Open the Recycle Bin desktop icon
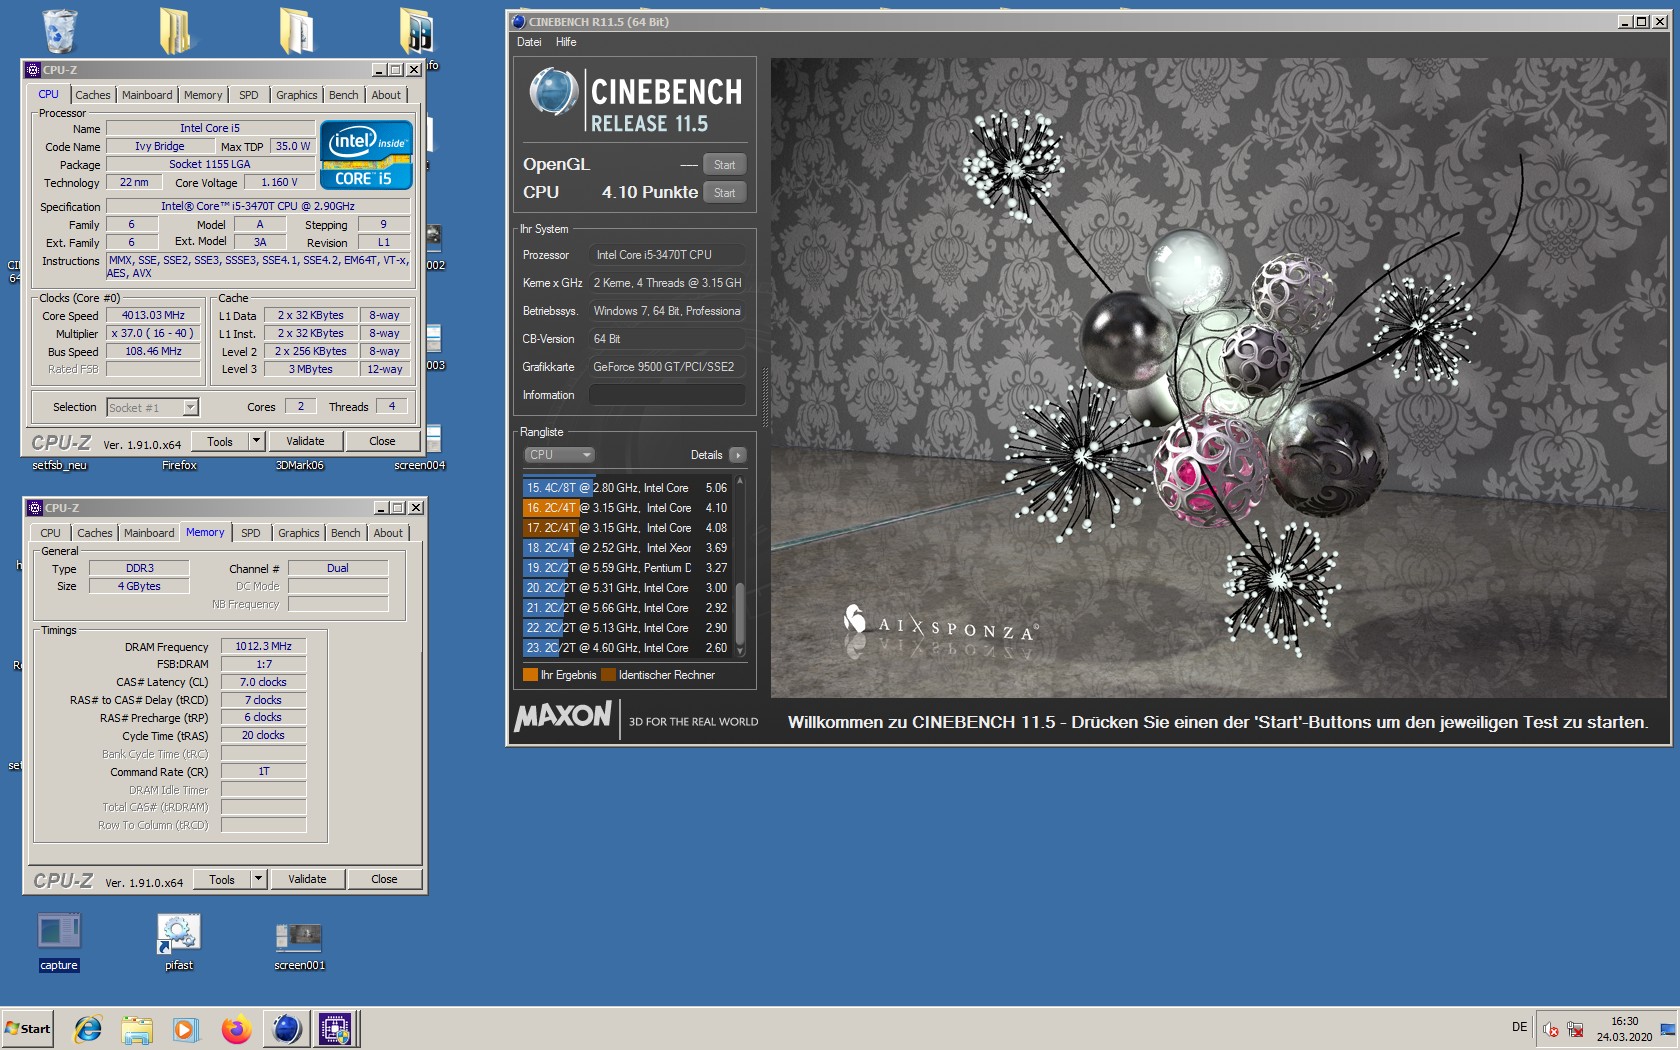Image resolution: width=1680 pixels, height=1050 pixels. (60, 30)
